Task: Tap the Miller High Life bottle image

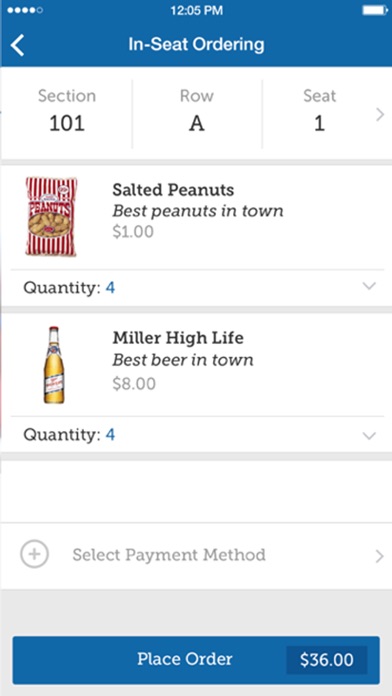Action: 54,365
